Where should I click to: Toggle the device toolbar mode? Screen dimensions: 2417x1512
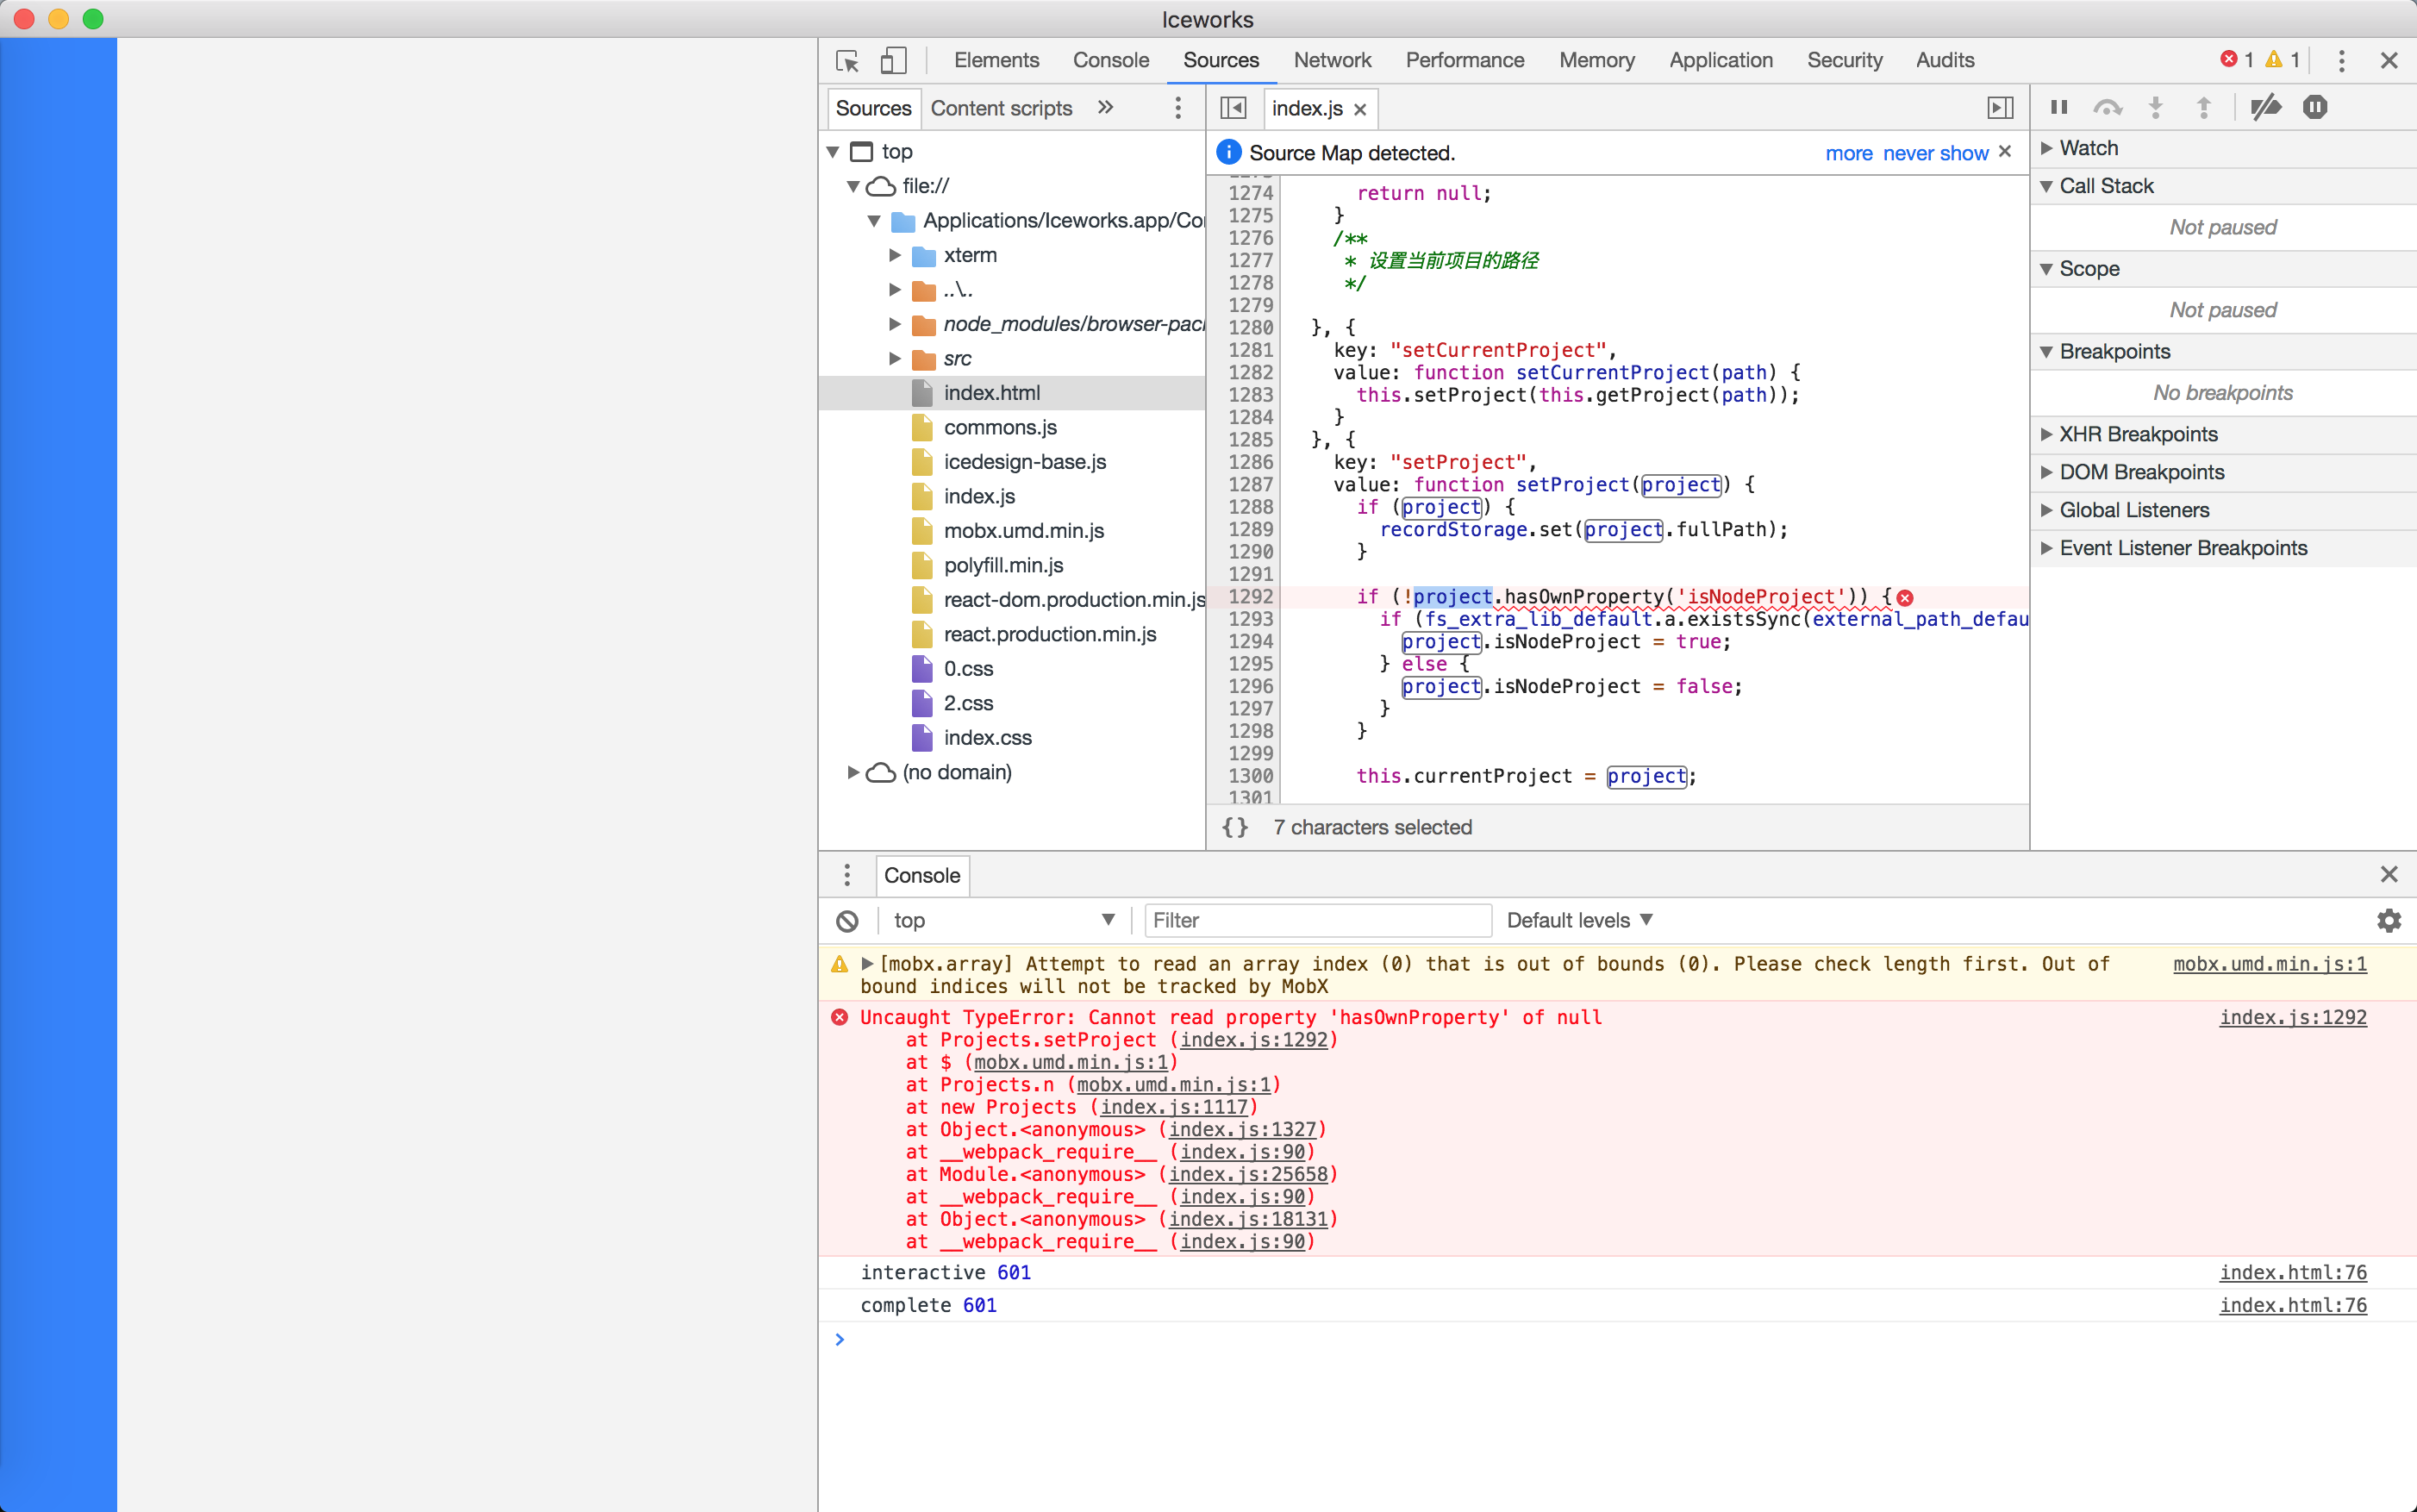894,60
